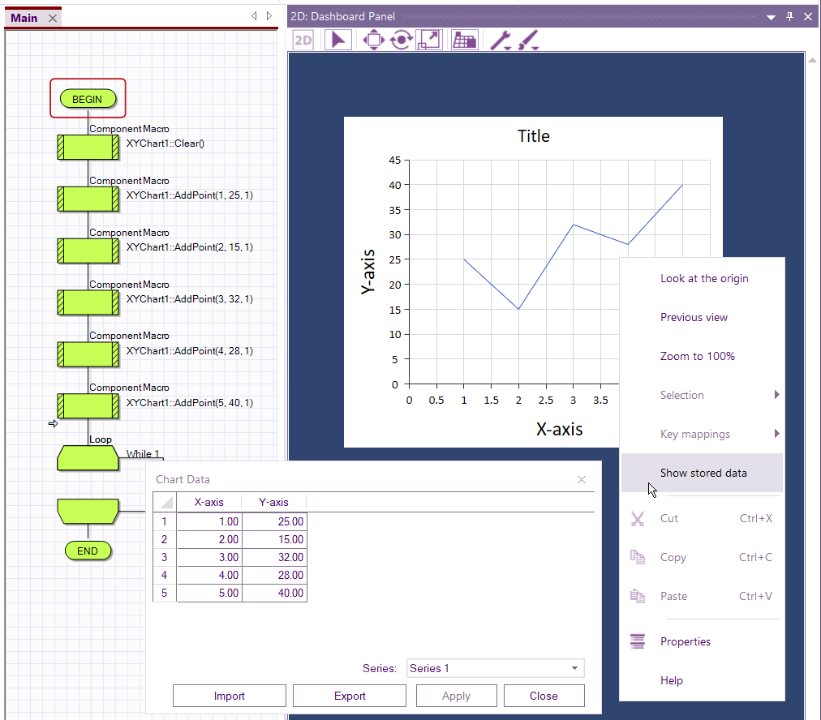Open the Series 1 dropdown
Viewport: 821px width, 720px height.
(x=495, y=668)
